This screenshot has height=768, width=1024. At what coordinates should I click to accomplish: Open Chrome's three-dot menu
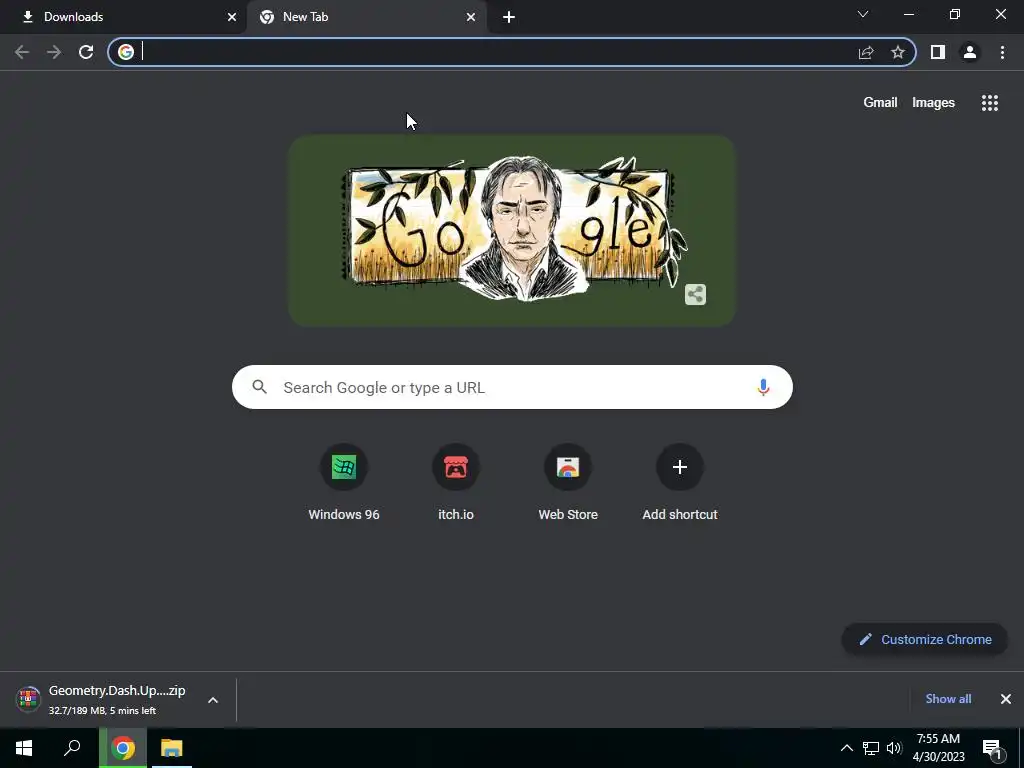1002,52
